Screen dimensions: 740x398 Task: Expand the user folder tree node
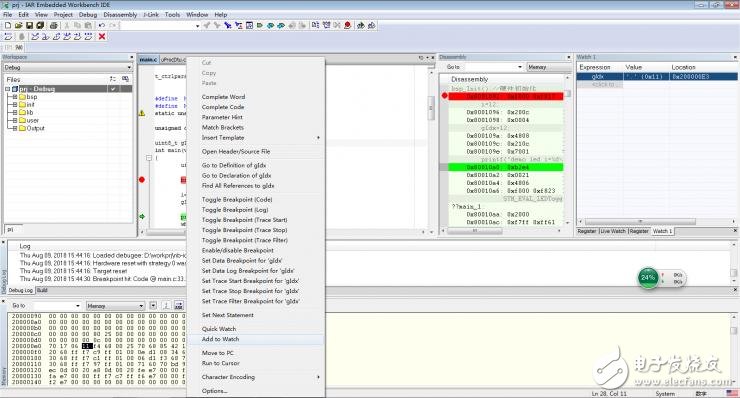pyautogui.click(x=15, y=120)
